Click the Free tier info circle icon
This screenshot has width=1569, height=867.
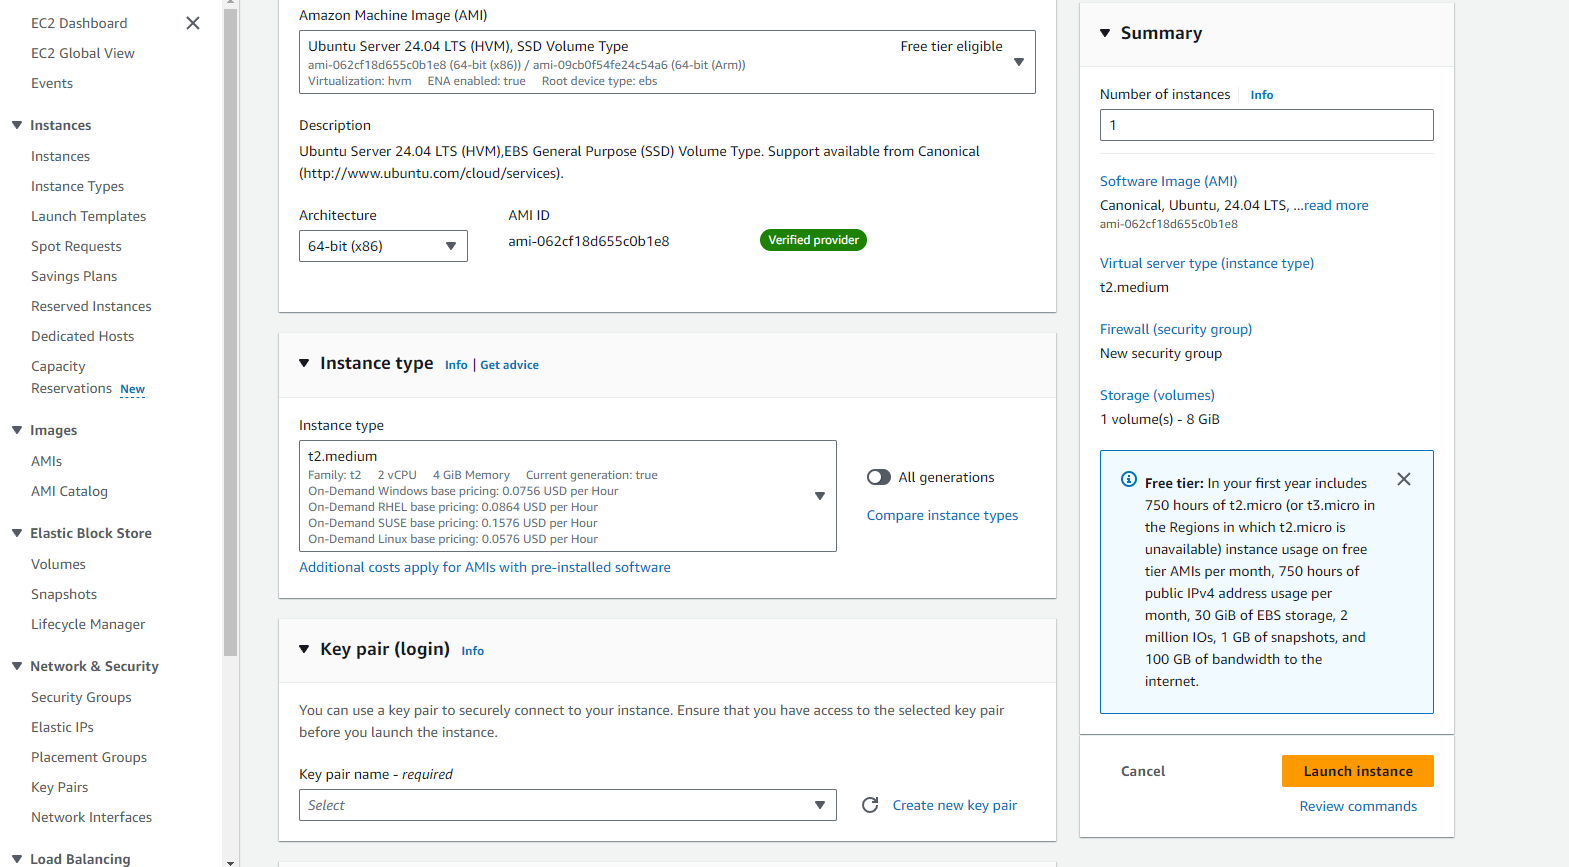[1129, 479]
